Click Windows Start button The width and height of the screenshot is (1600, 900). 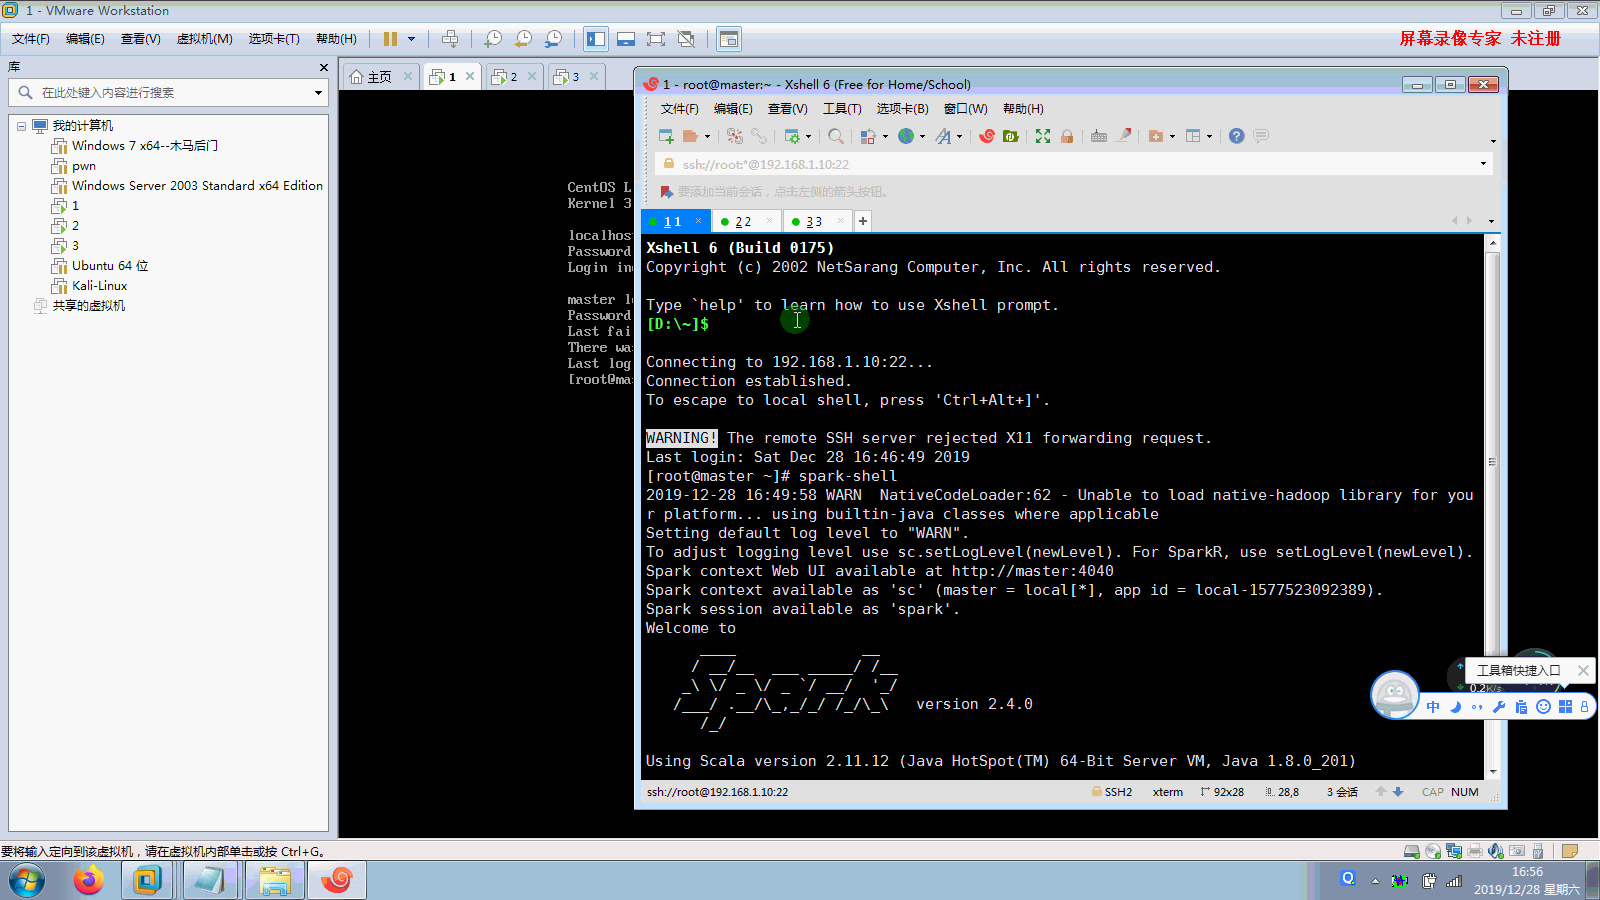27,881
